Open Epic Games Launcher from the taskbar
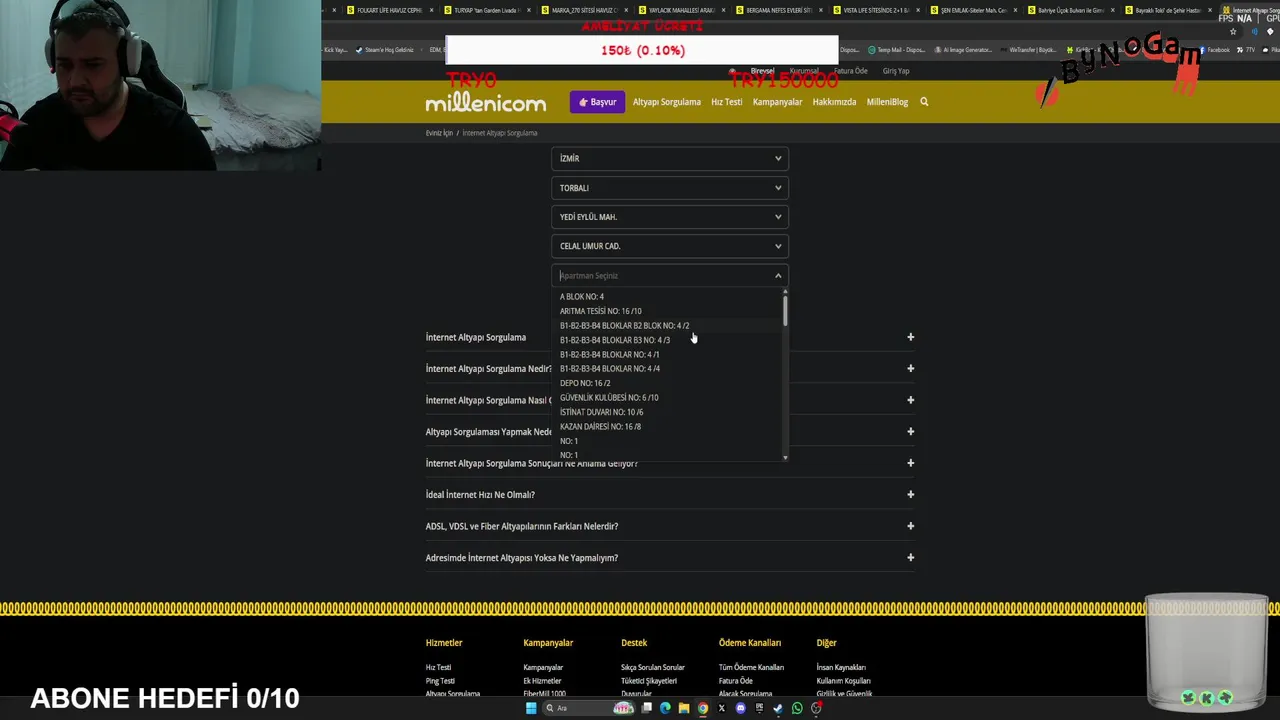Screen dimensions: 1280x720 (x=759, y=708)
